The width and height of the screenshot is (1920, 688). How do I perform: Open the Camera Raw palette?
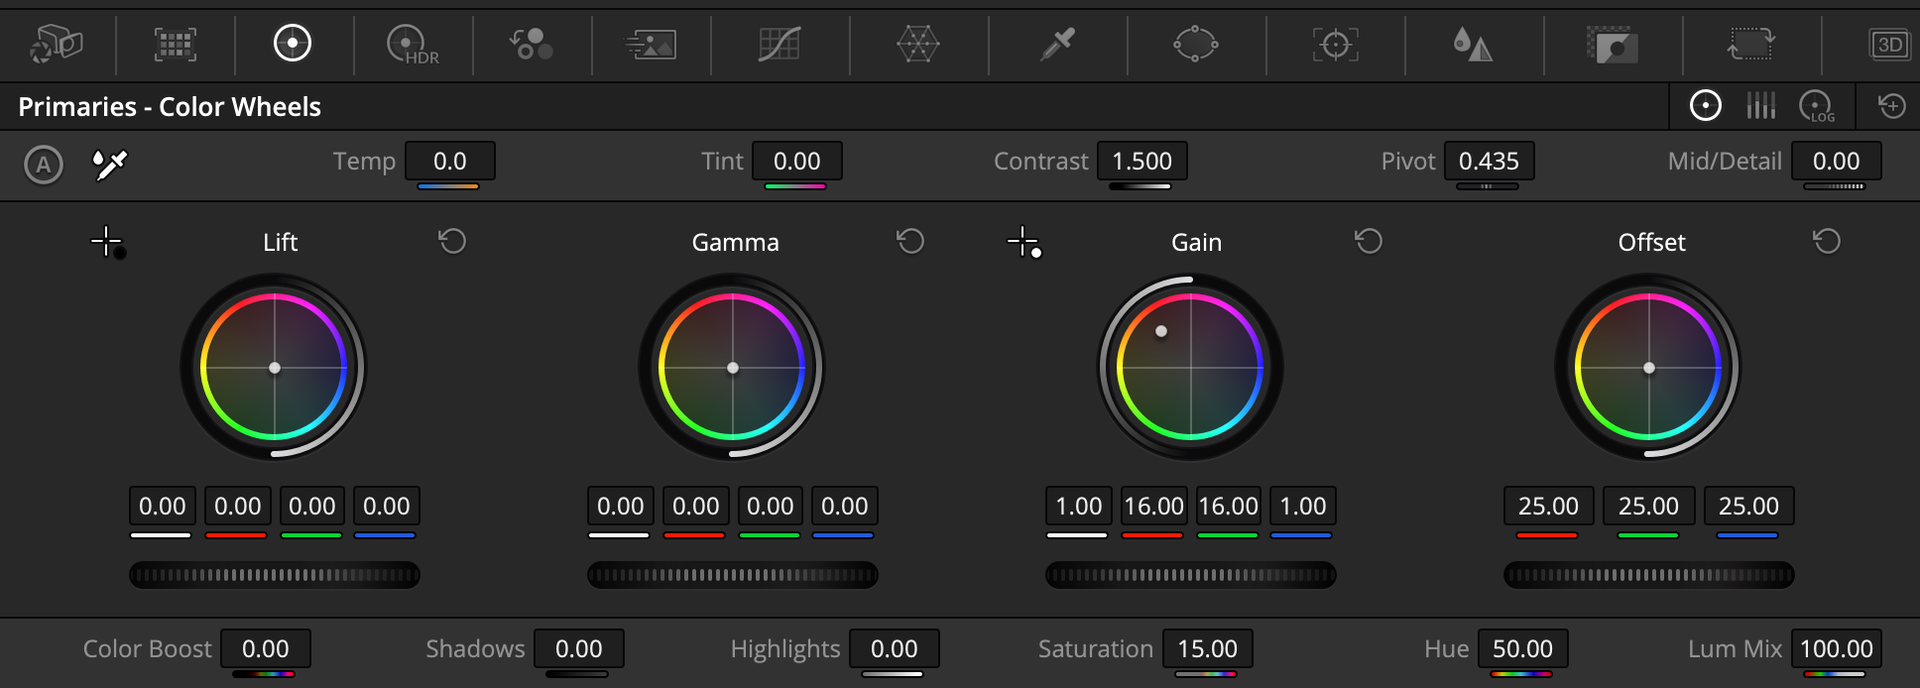point(56,44)
